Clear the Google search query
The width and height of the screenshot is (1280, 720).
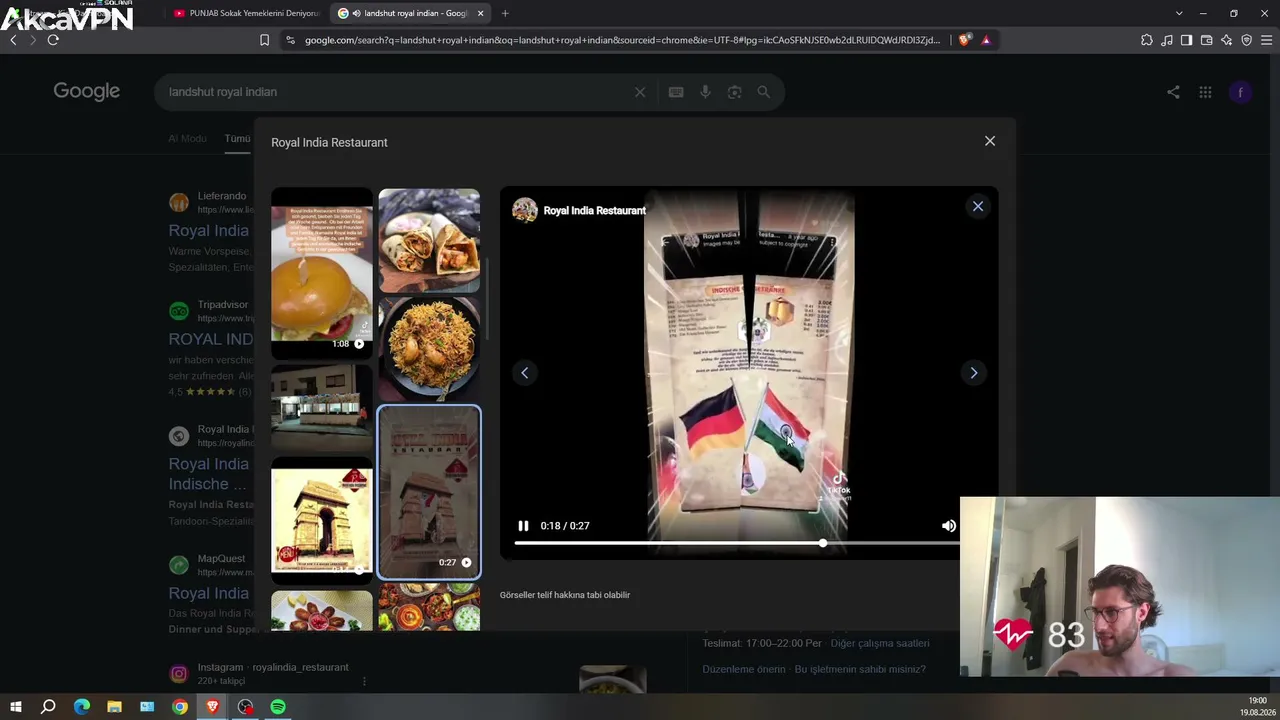tap(640, 92)
